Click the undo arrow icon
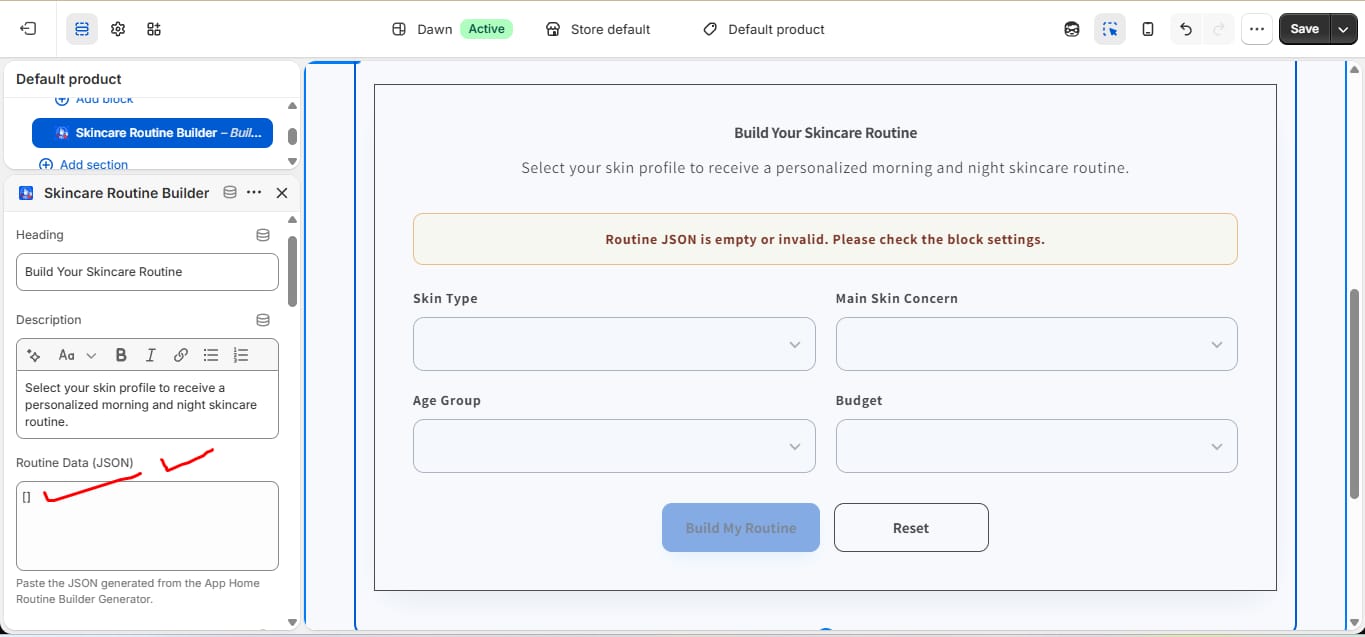 click(x=1186, y=29)
